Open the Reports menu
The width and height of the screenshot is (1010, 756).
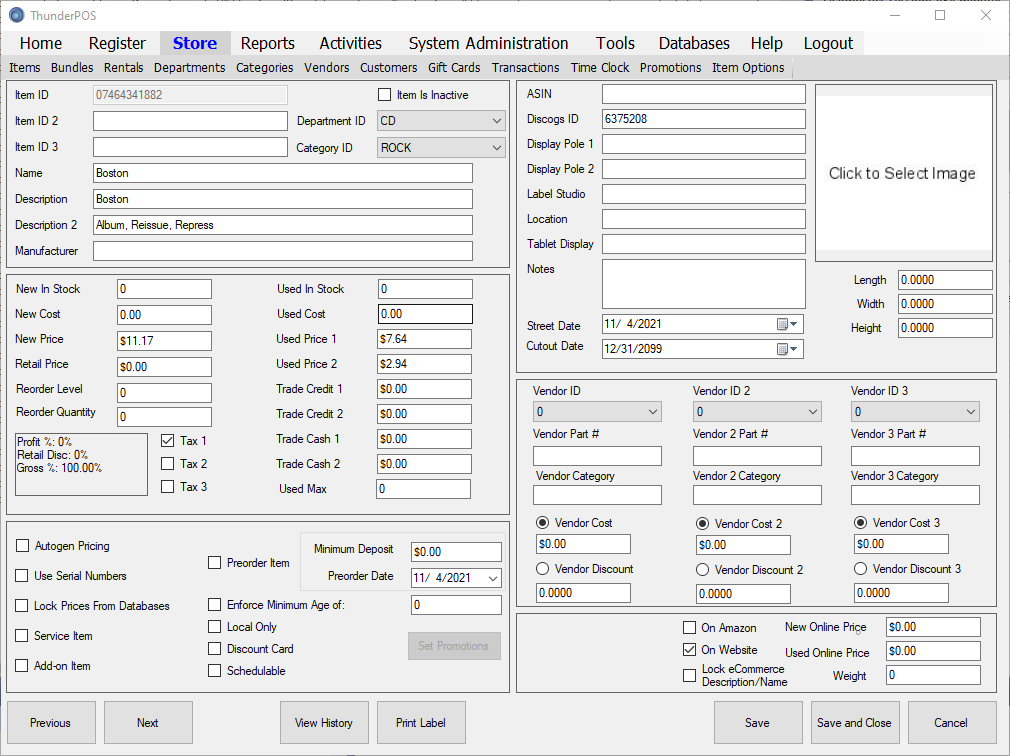pos(267,43)
